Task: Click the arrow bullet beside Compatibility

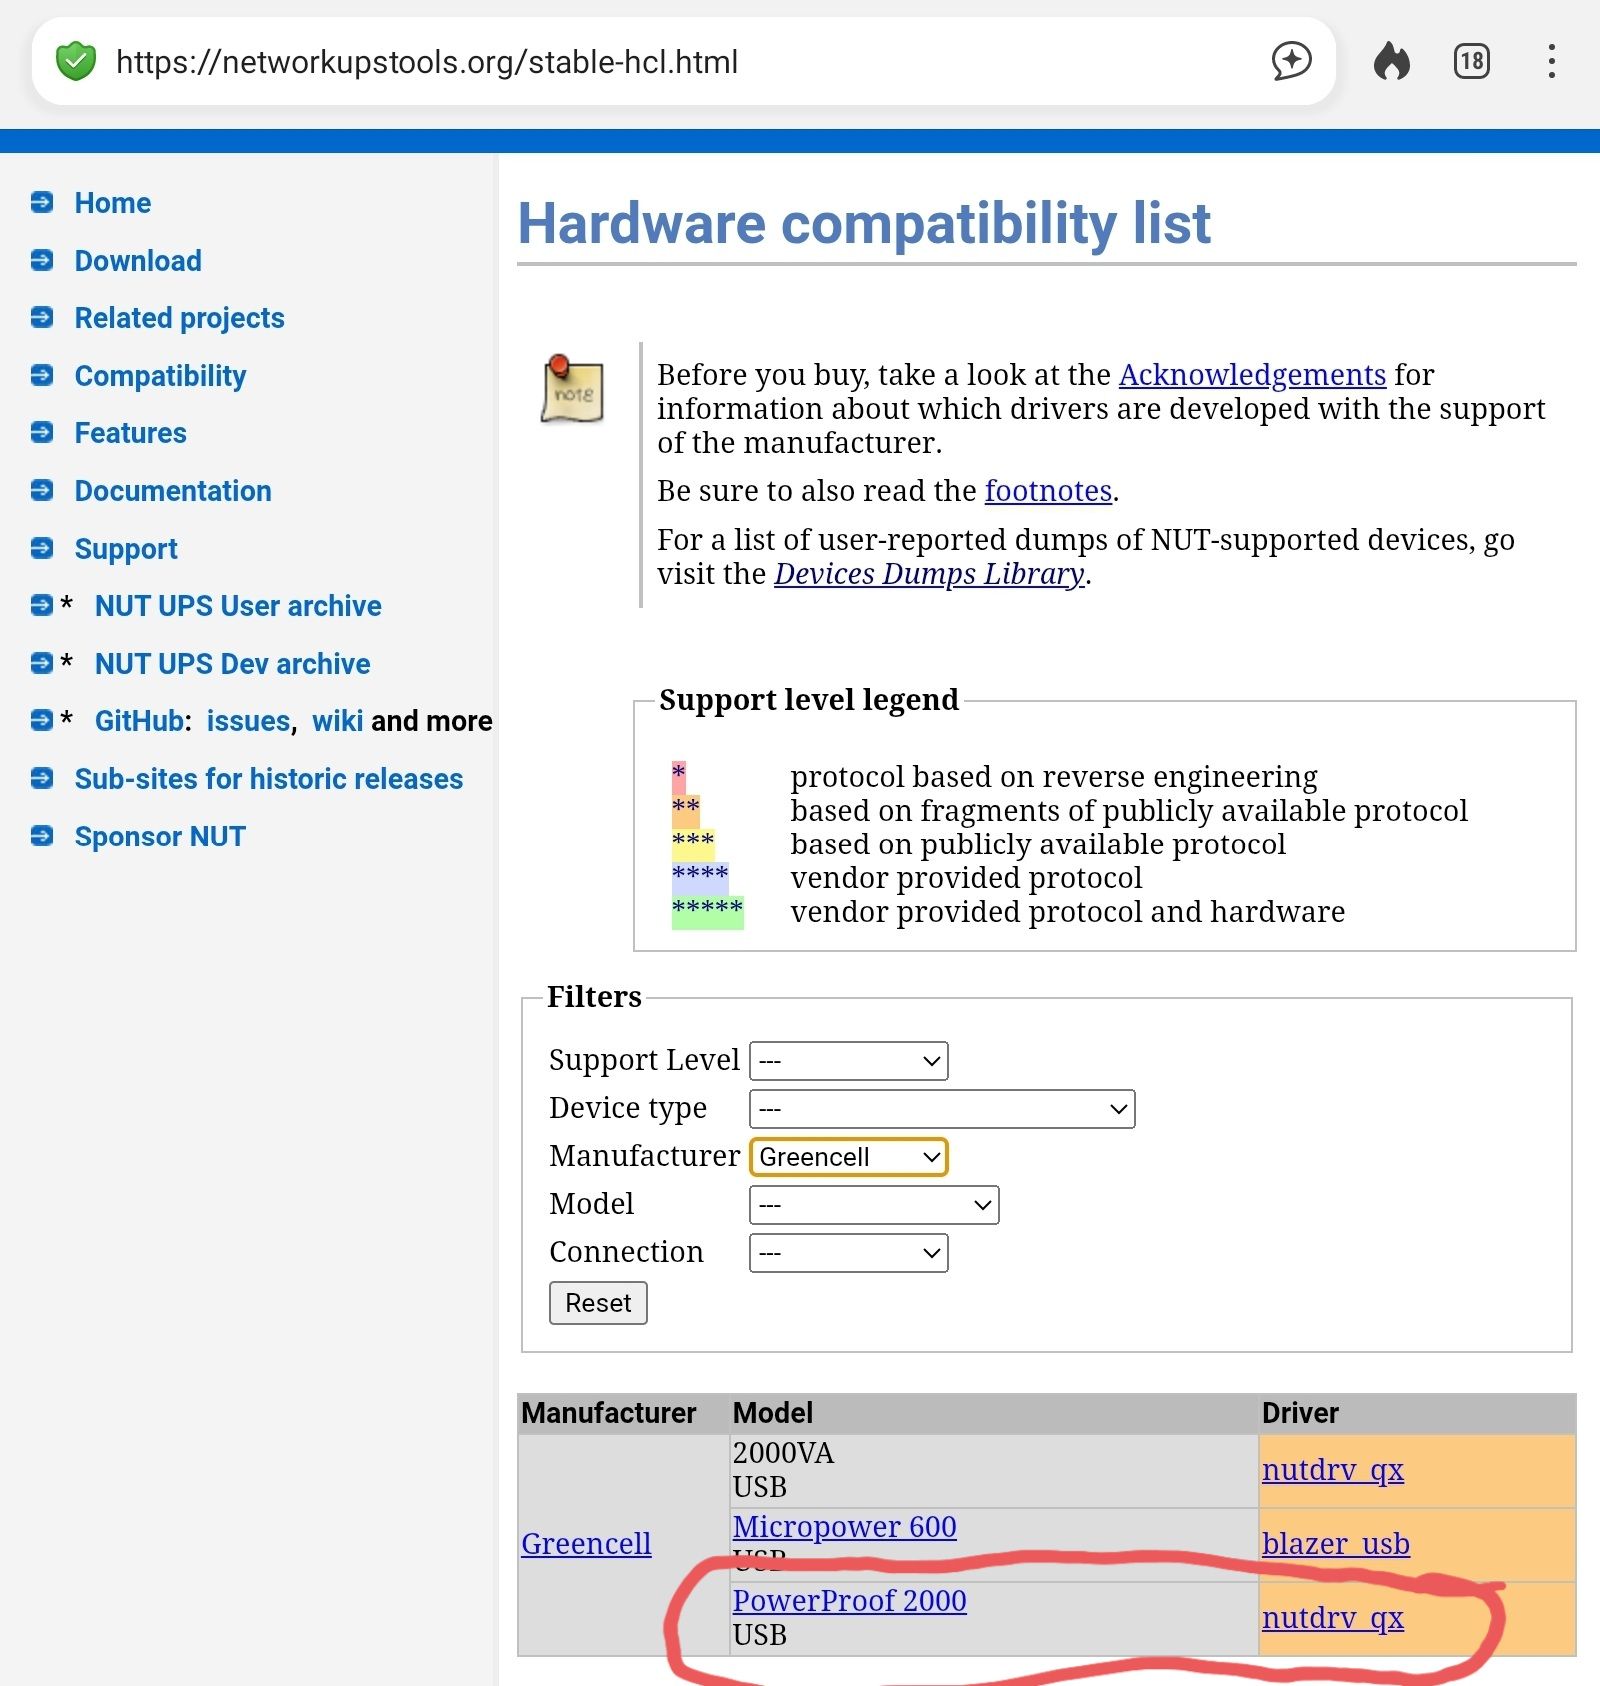Action: point(42,375)
